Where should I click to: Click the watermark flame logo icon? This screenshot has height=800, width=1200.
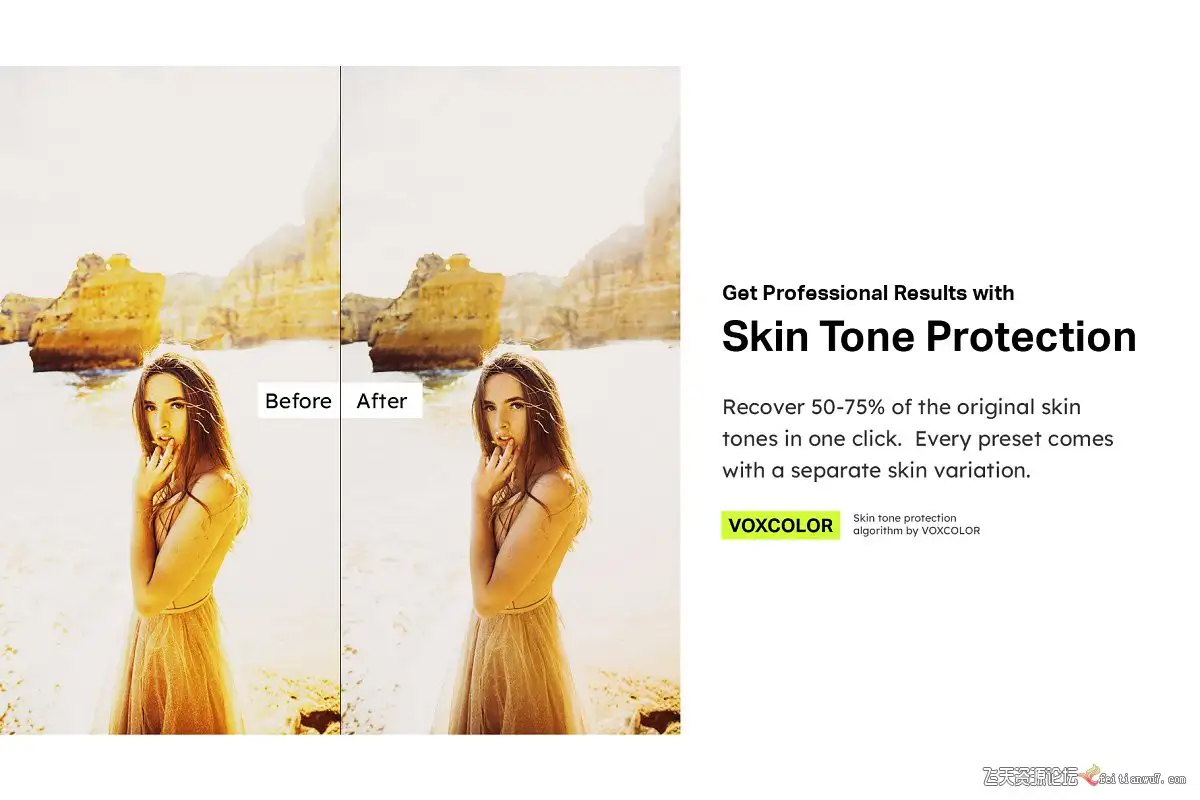pos(1089,776)
